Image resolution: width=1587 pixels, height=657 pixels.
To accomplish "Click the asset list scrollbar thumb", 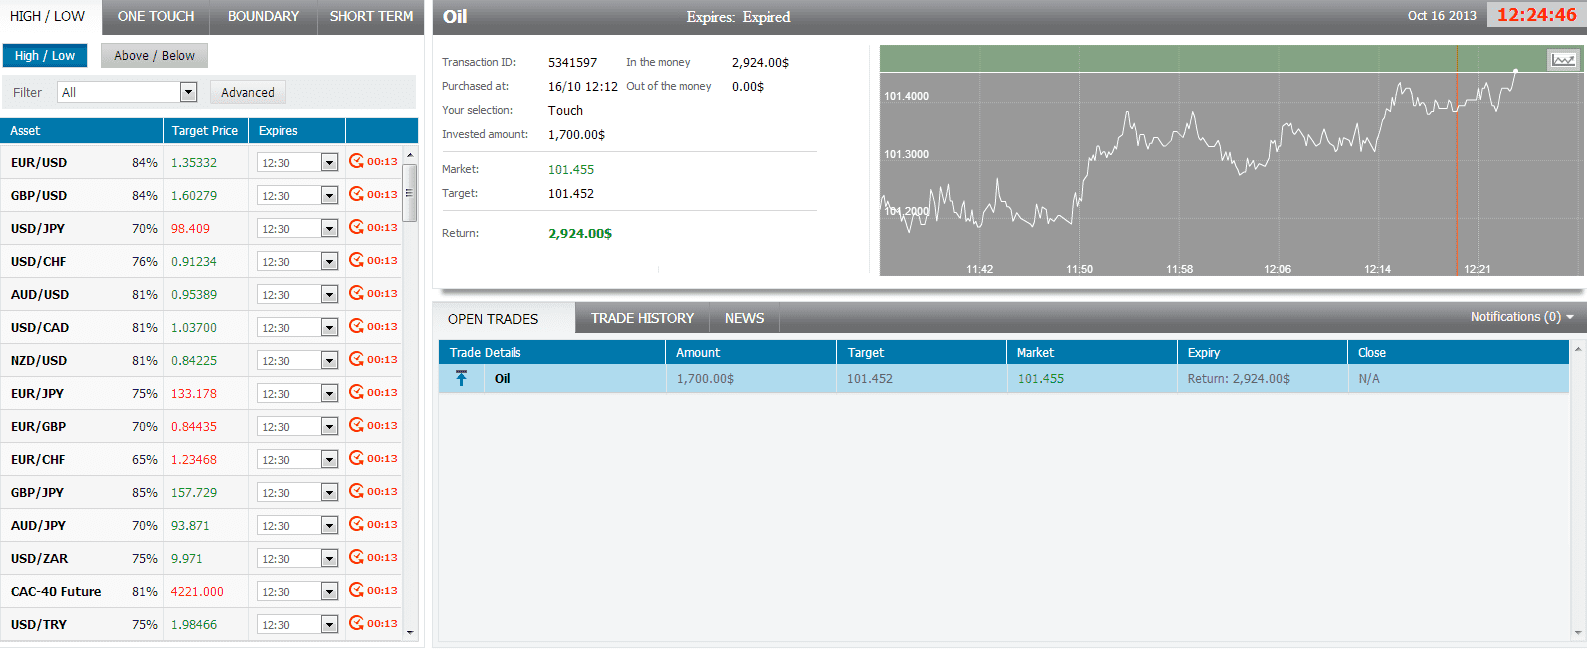I will click(x=409, y=193).
